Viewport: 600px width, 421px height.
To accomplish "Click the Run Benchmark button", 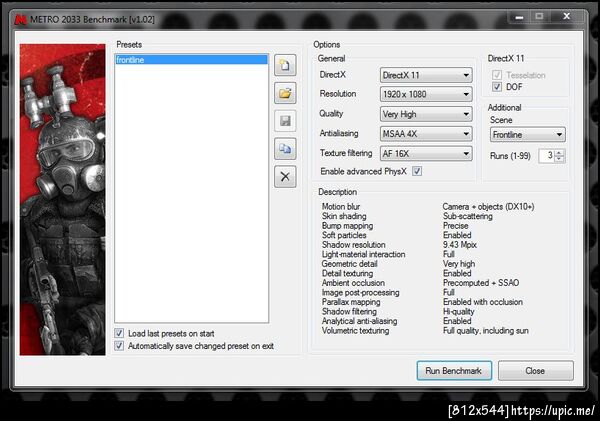I will pos(454,370).
